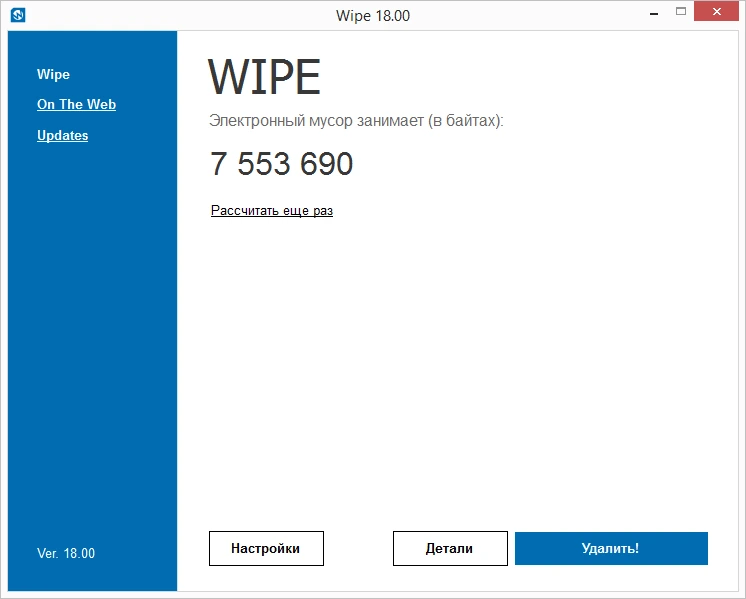
Task: Open Настройки settings button
Action: (x=266, y=549)
